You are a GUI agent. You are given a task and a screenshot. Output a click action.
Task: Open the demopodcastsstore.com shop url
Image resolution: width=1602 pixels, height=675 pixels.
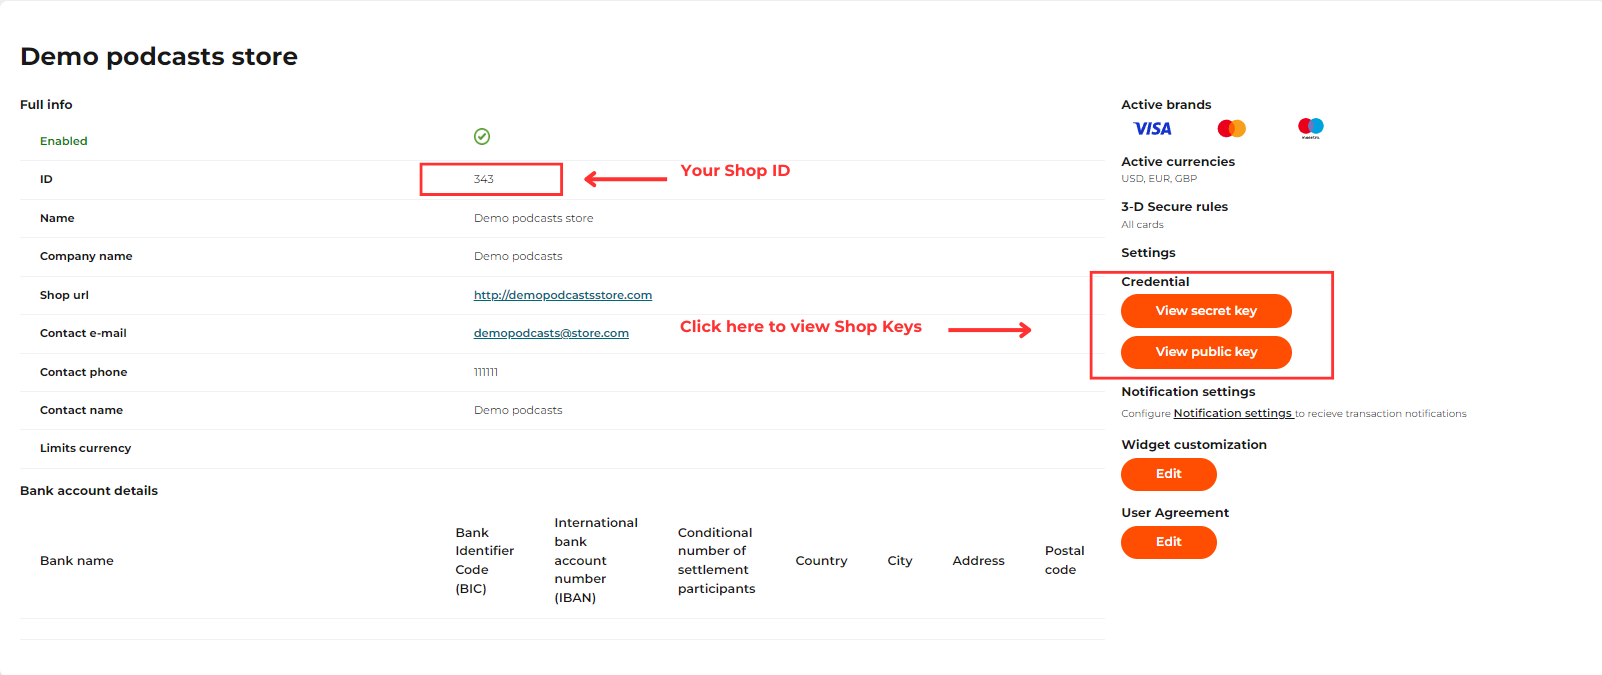563,295
